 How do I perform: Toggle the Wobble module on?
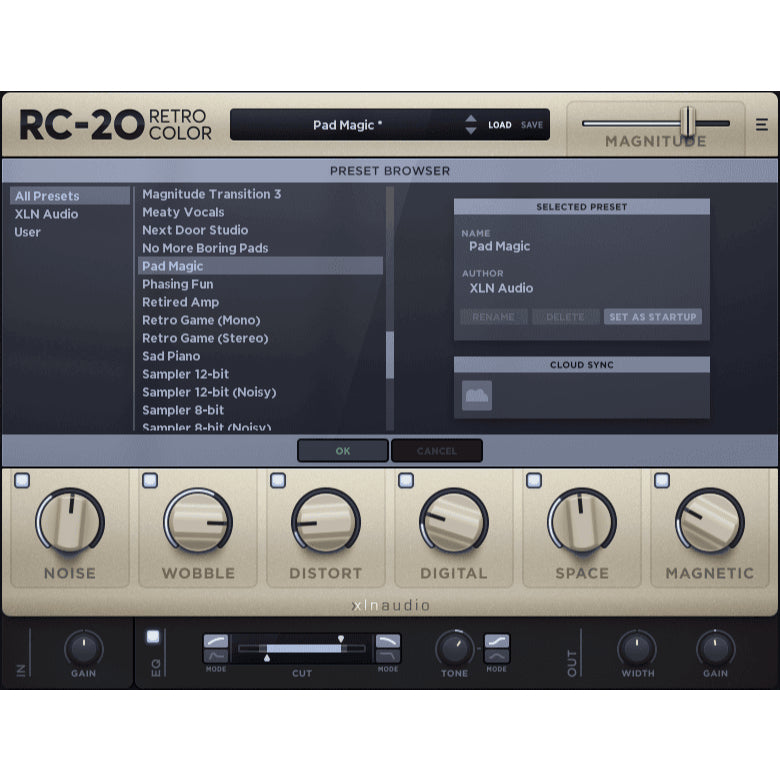pyautogui.click(x=150, y=481)
